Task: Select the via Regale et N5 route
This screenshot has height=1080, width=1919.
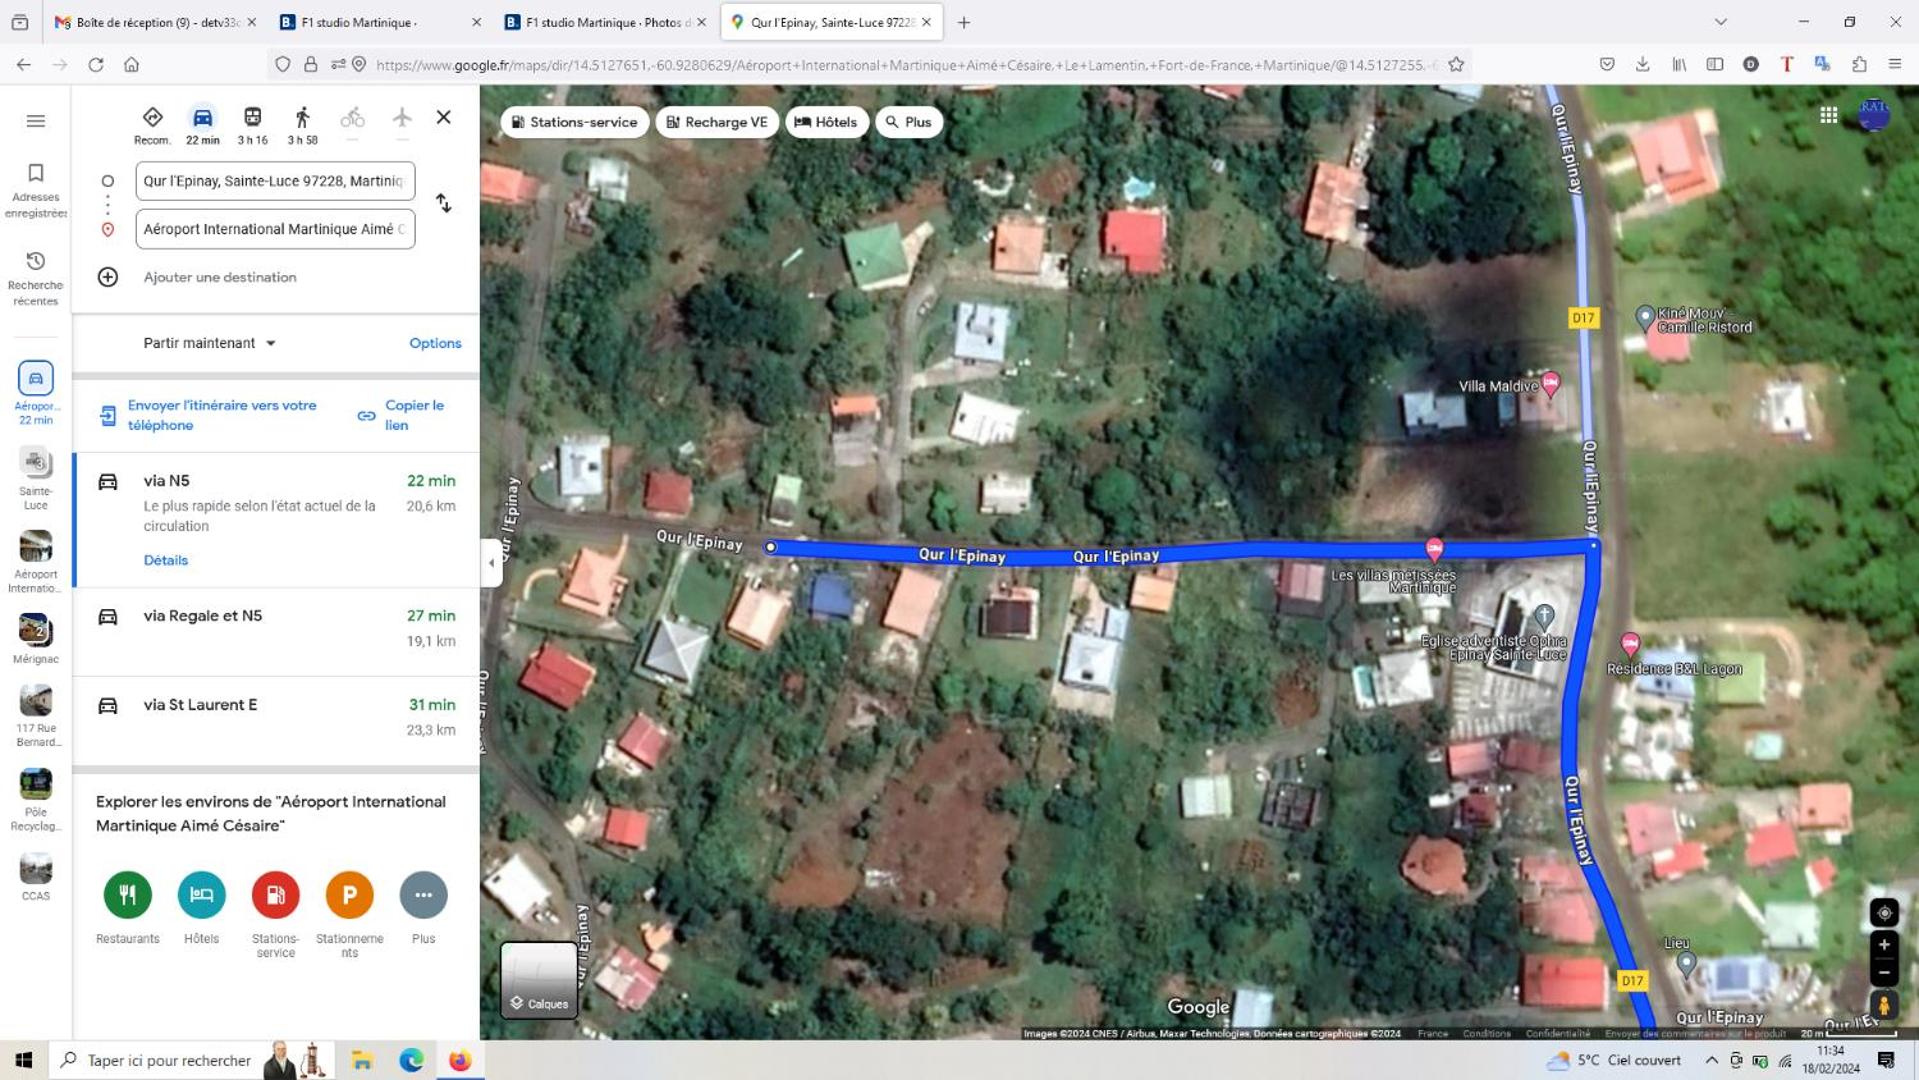Action: 276,628
